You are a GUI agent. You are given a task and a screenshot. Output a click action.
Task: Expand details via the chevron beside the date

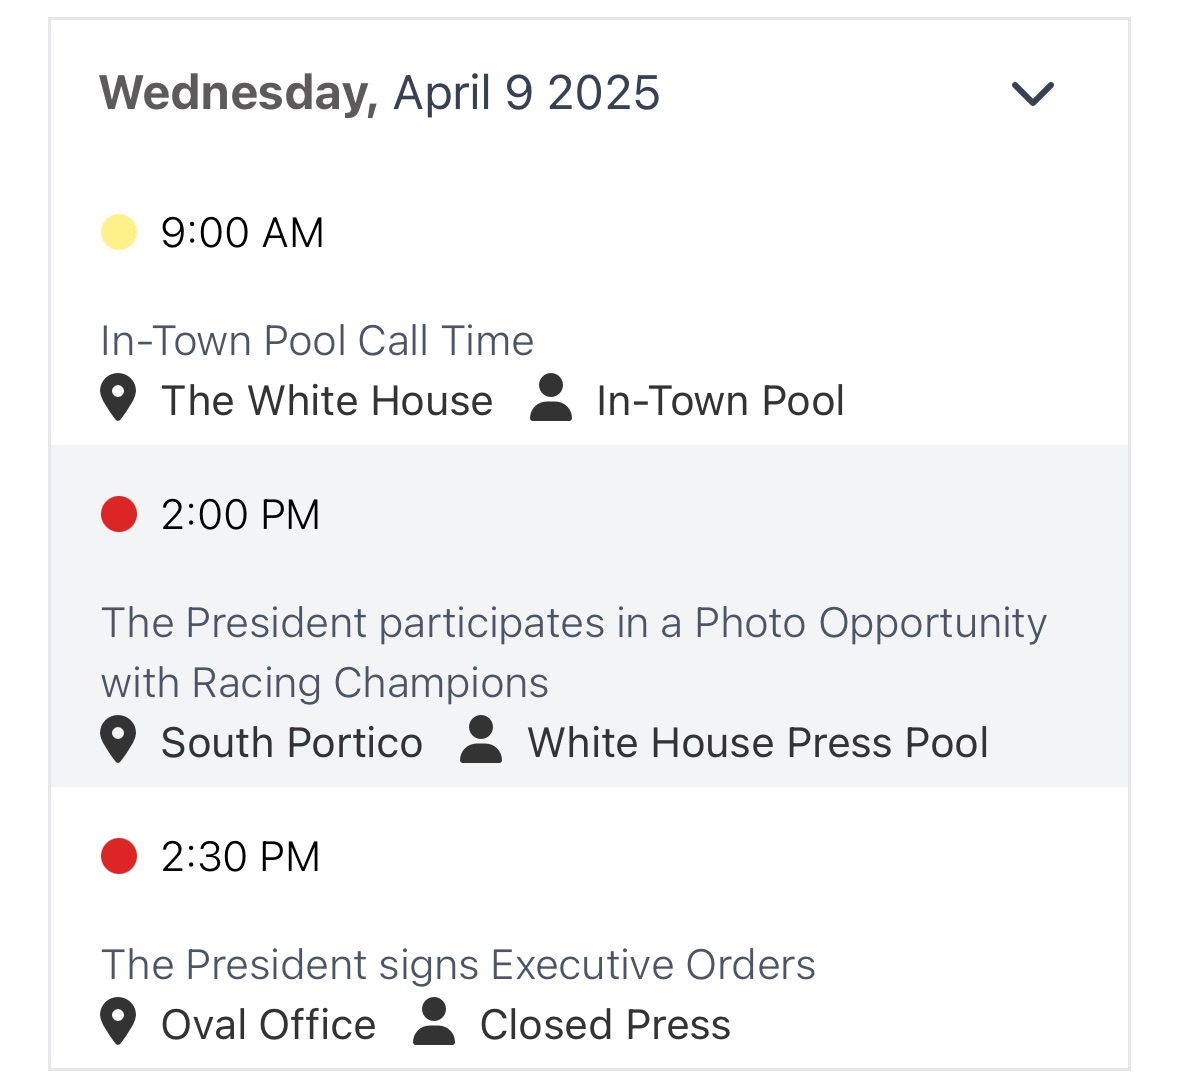tap(1034, 93)
